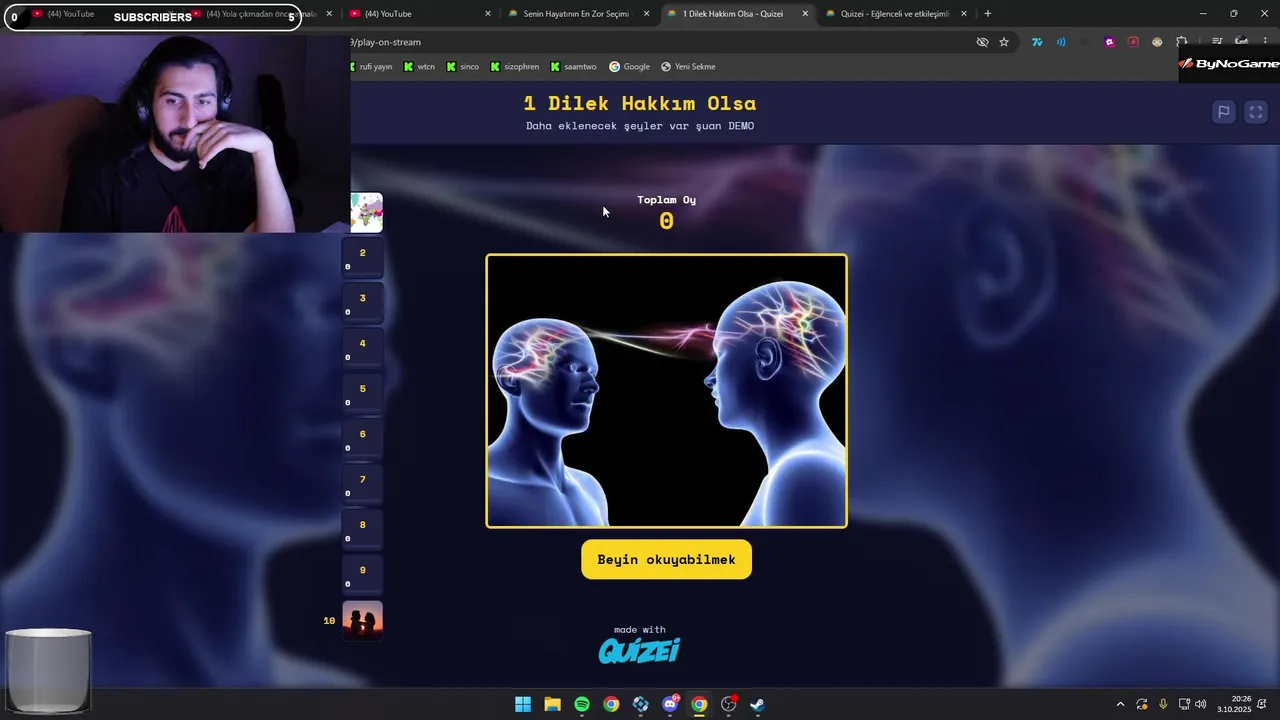Viewport: 1280px width, 720px height.
Task: Click the '1 Dilek Hakkım Olsa' title
Action: pyautogui.click(x=640, y=103)
